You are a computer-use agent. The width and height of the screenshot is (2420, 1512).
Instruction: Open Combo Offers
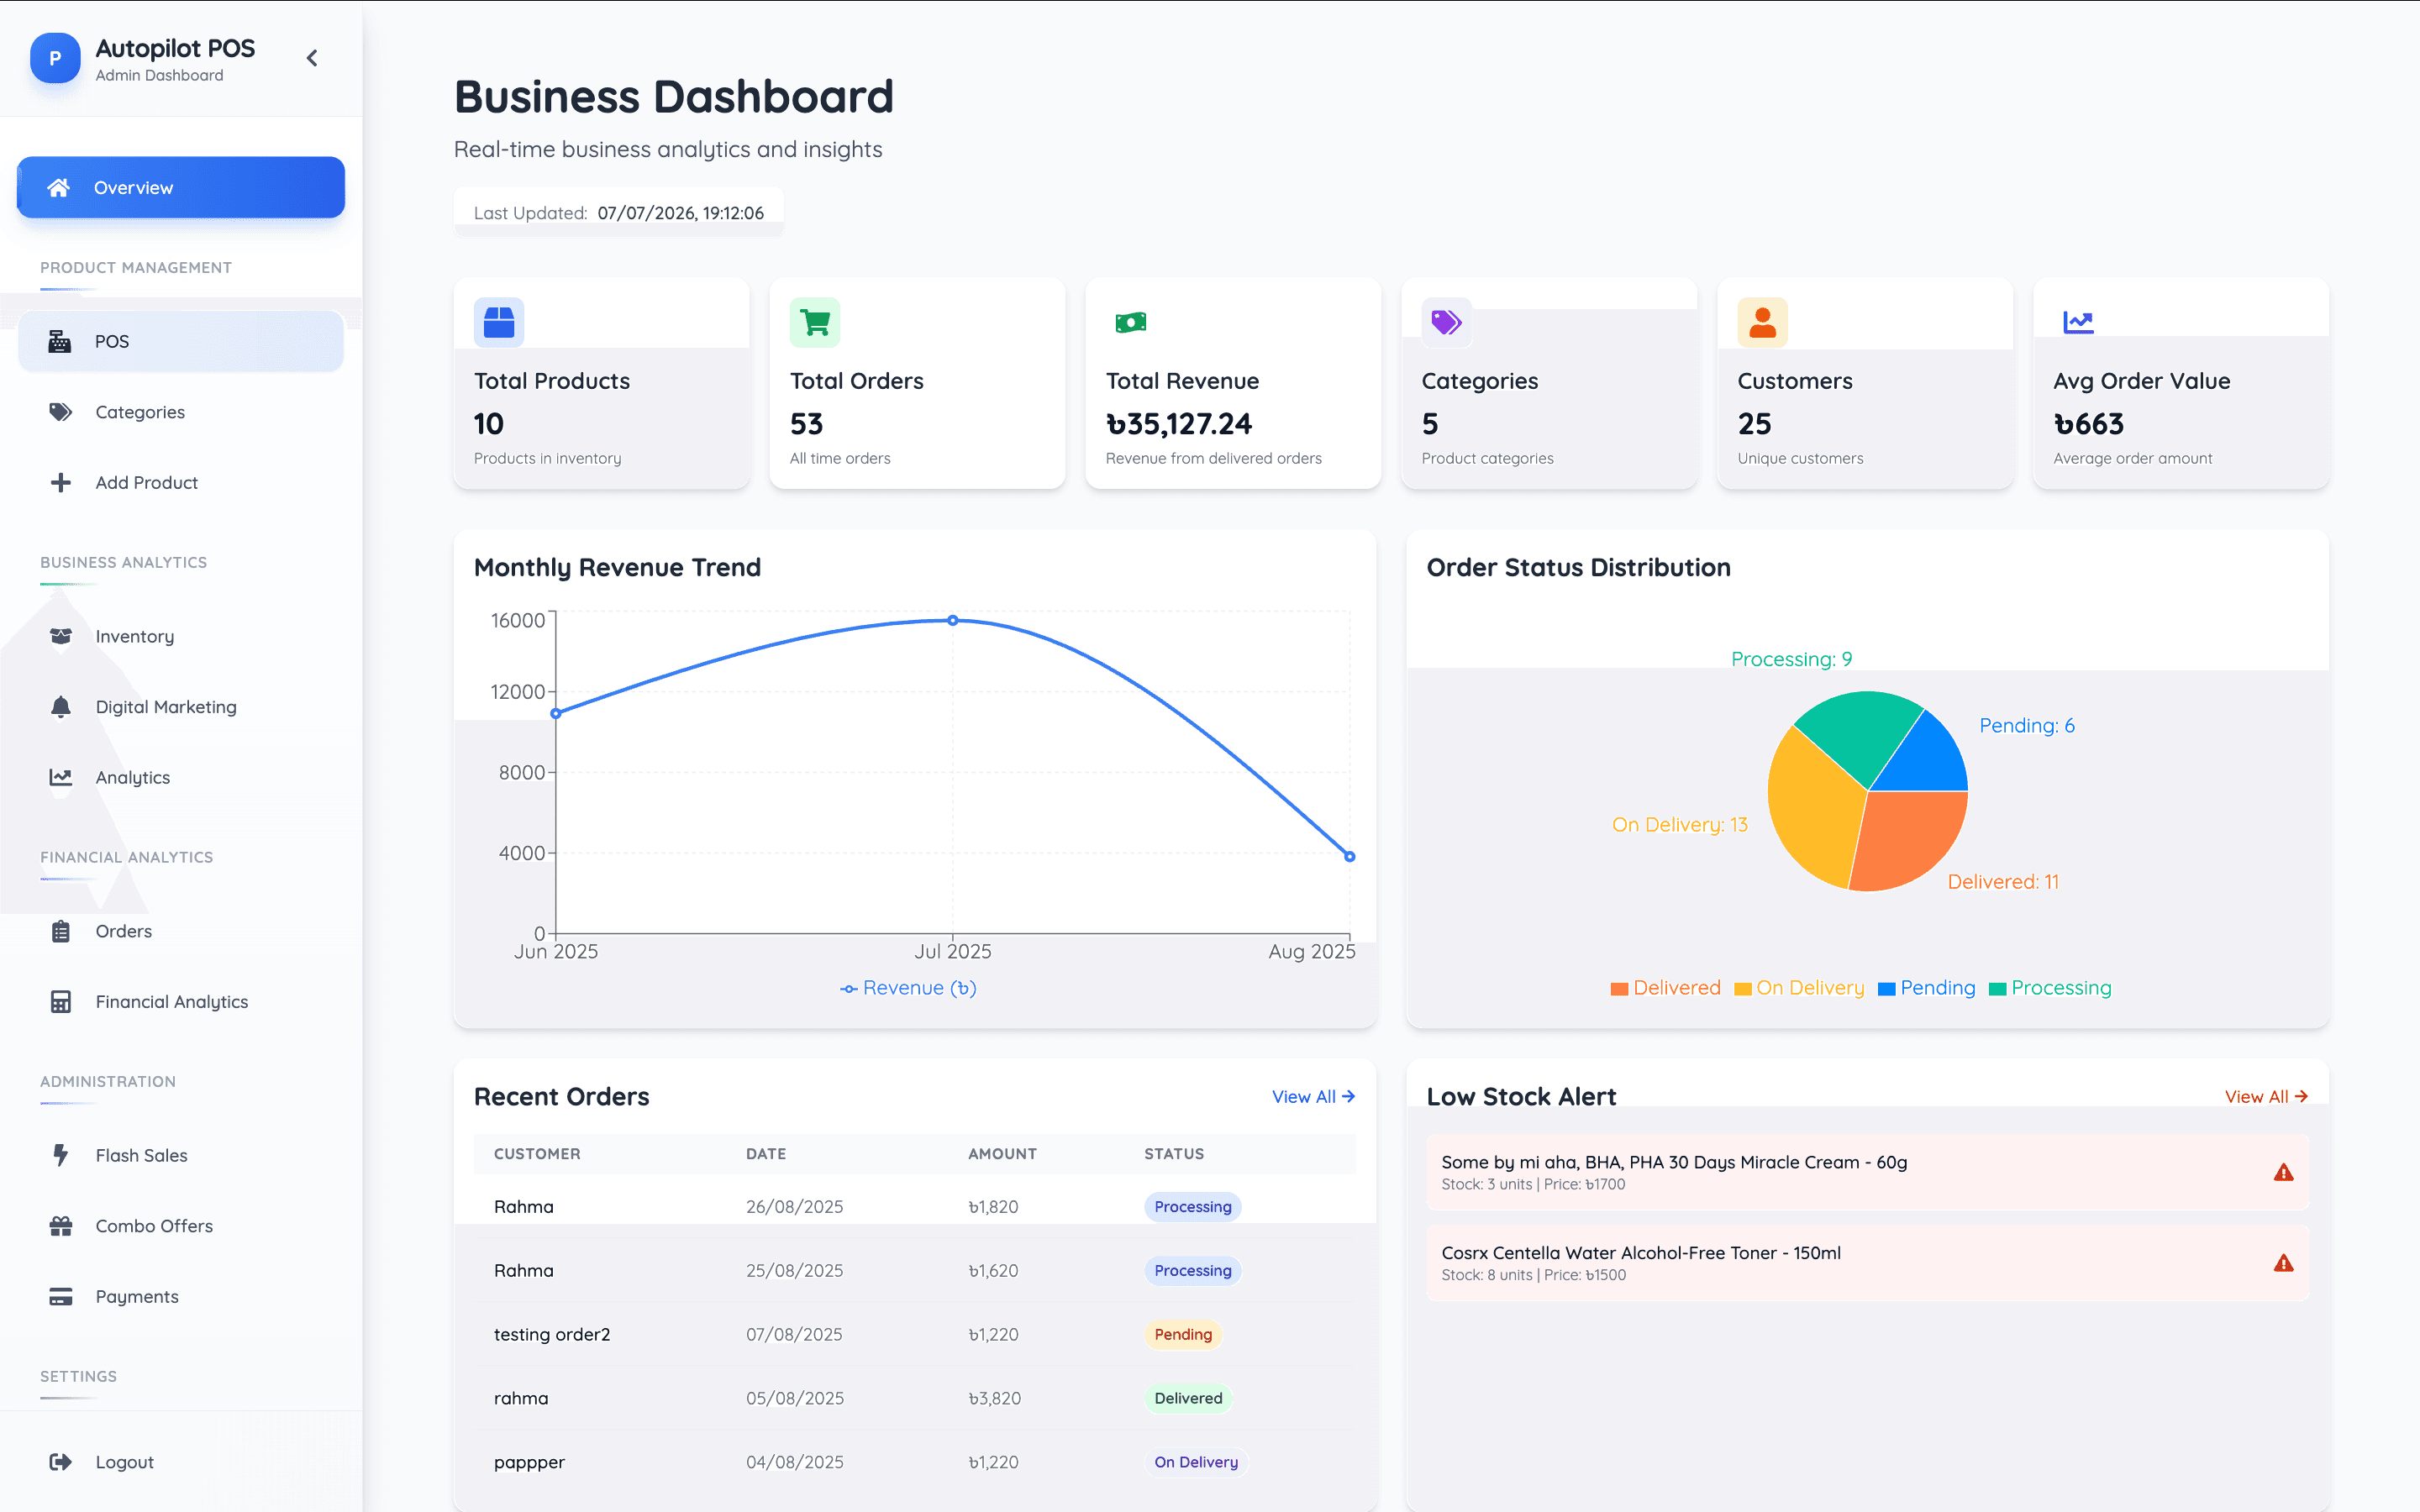coord(181,1225)
